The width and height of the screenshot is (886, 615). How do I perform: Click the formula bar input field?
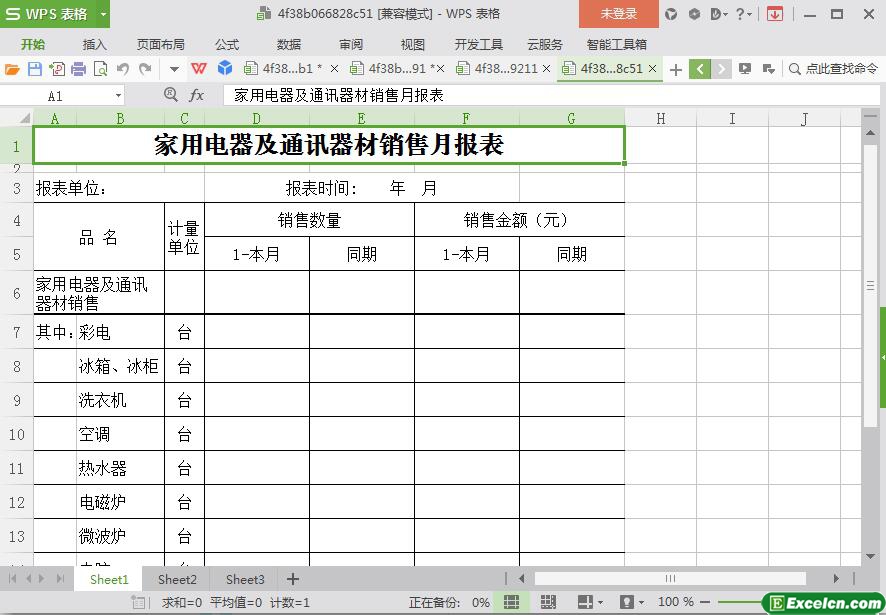[x=540, y=95]
